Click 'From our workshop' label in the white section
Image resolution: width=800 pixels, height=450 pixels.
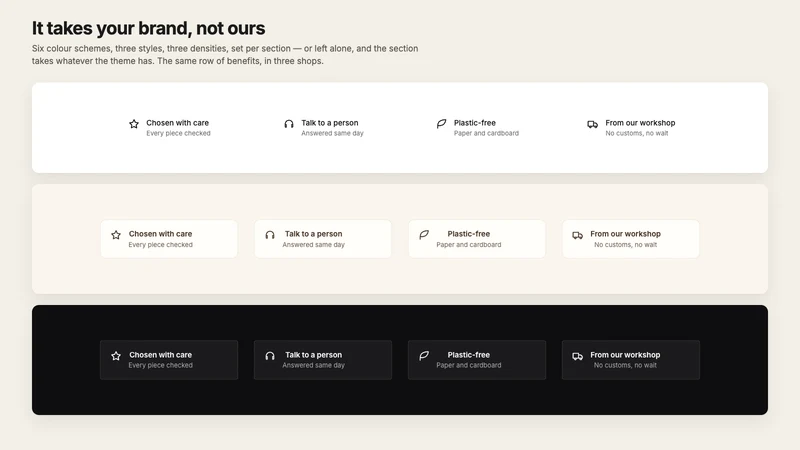coord(640,123)
